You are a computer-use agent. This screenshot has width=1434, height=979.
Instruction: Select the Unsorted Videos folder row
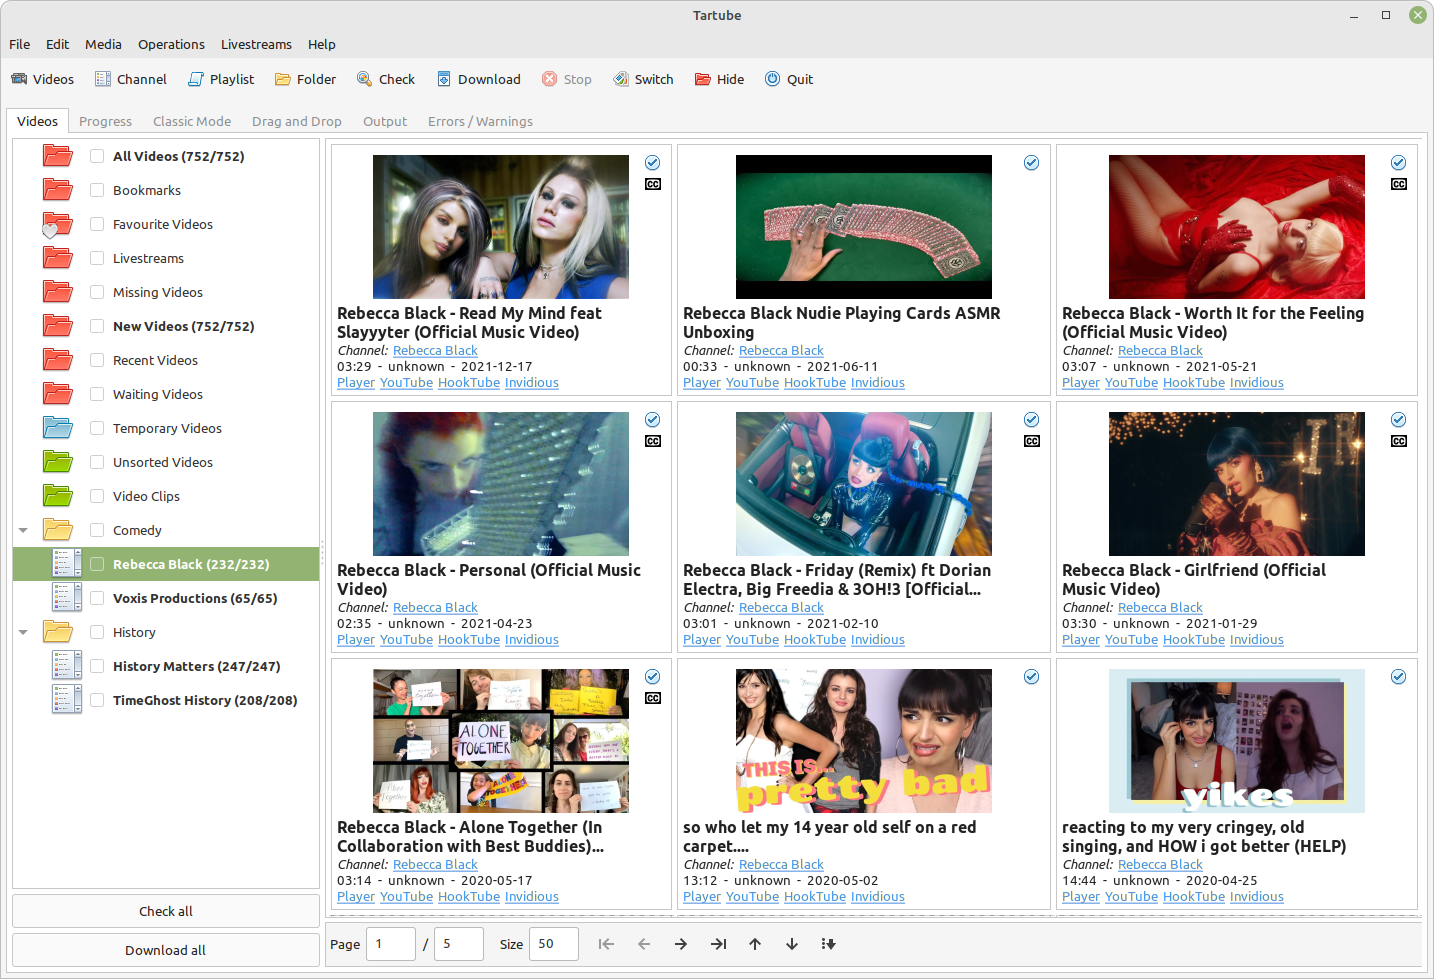(x=166, y=462)
